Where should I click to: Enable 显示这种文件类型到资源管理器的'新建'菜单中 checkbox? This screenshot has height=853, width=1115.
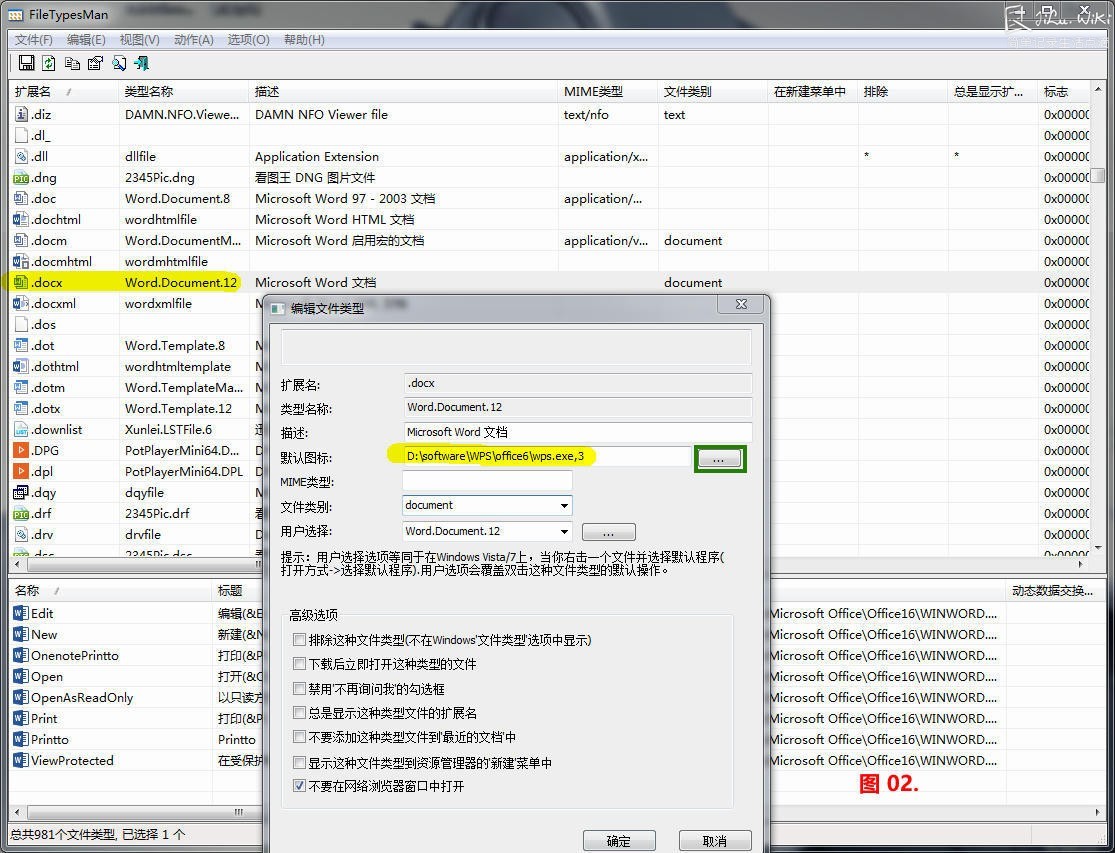tap(299, 763)
